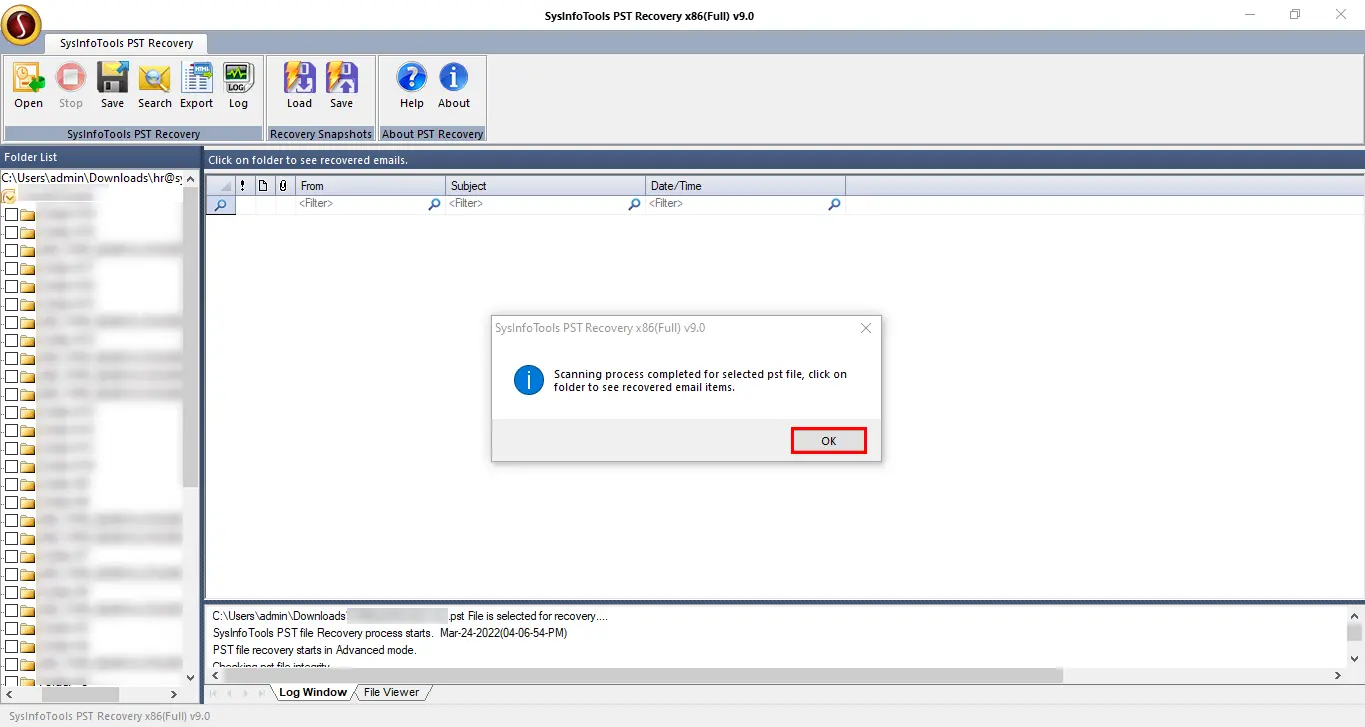Click the 'File is selected for recovery' log line

click(x=410, y=616)
